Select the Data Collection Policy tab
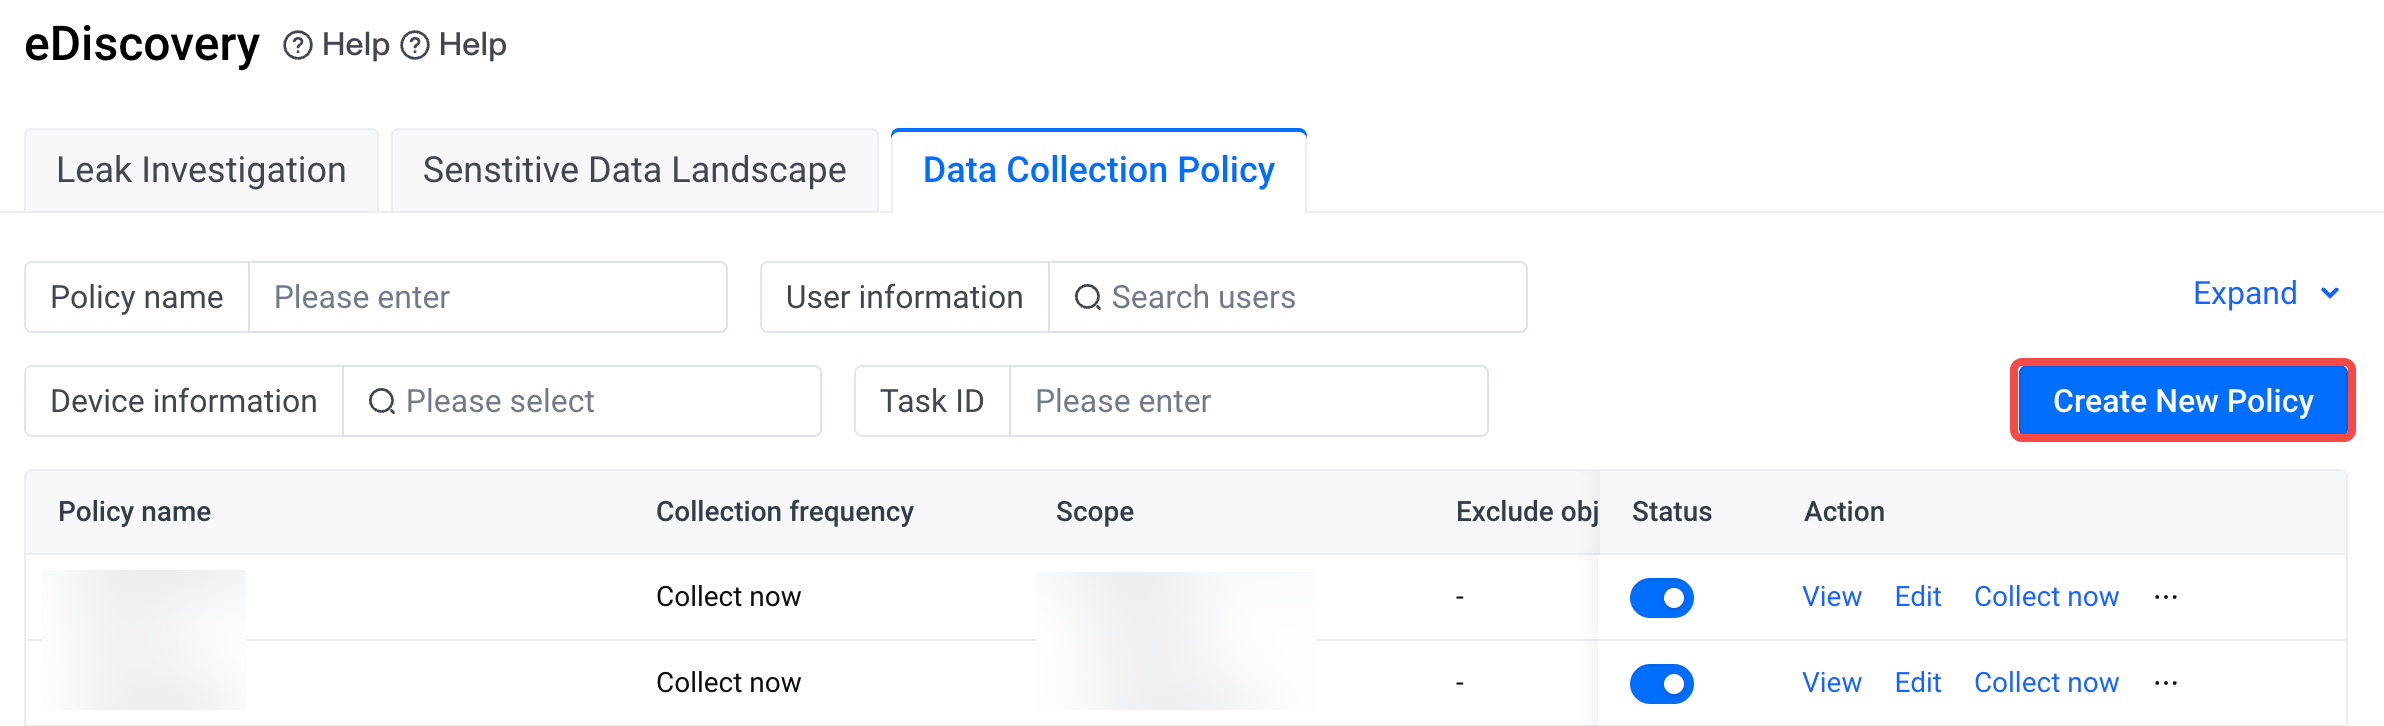Screen dimensions: 2384x726 [x=1099, y=170]
